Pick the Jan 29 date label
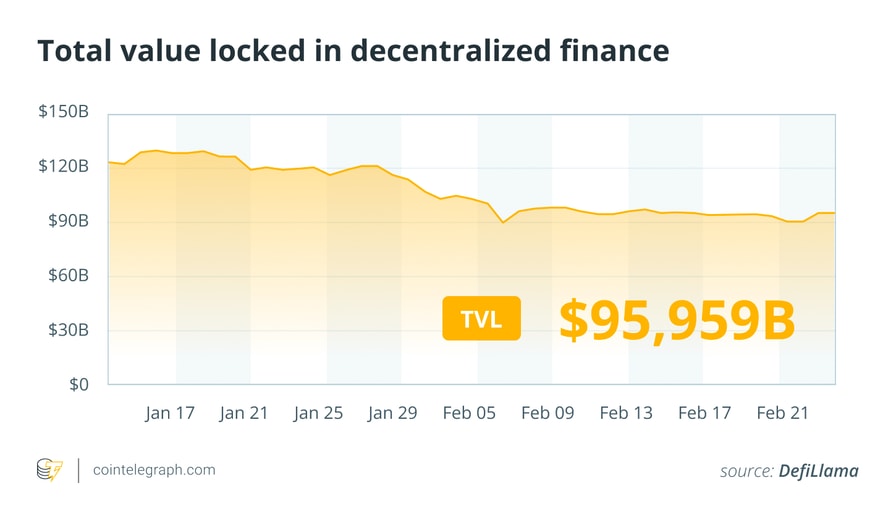 394,412
